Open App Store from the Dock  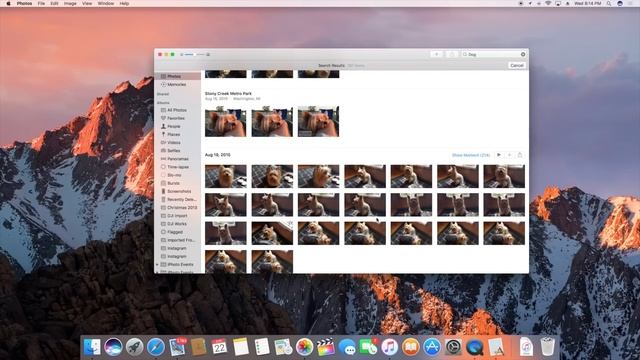[x=432, y=347]
